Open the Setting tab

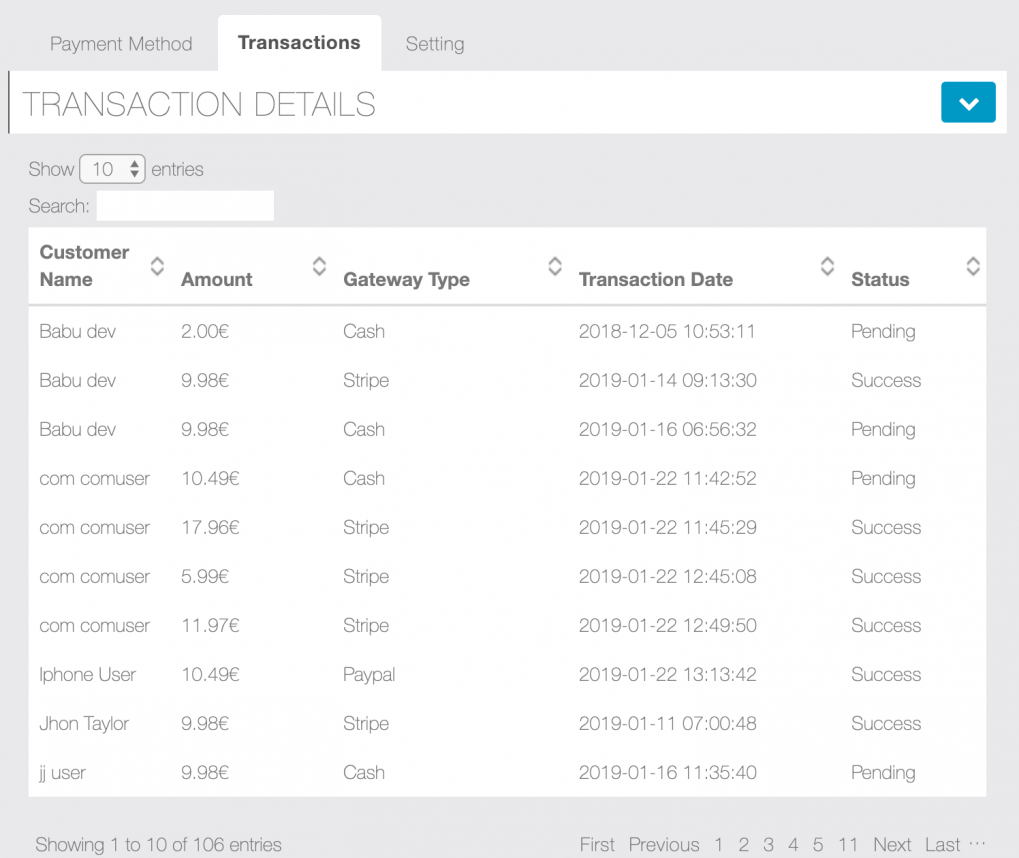pos(434,44)
